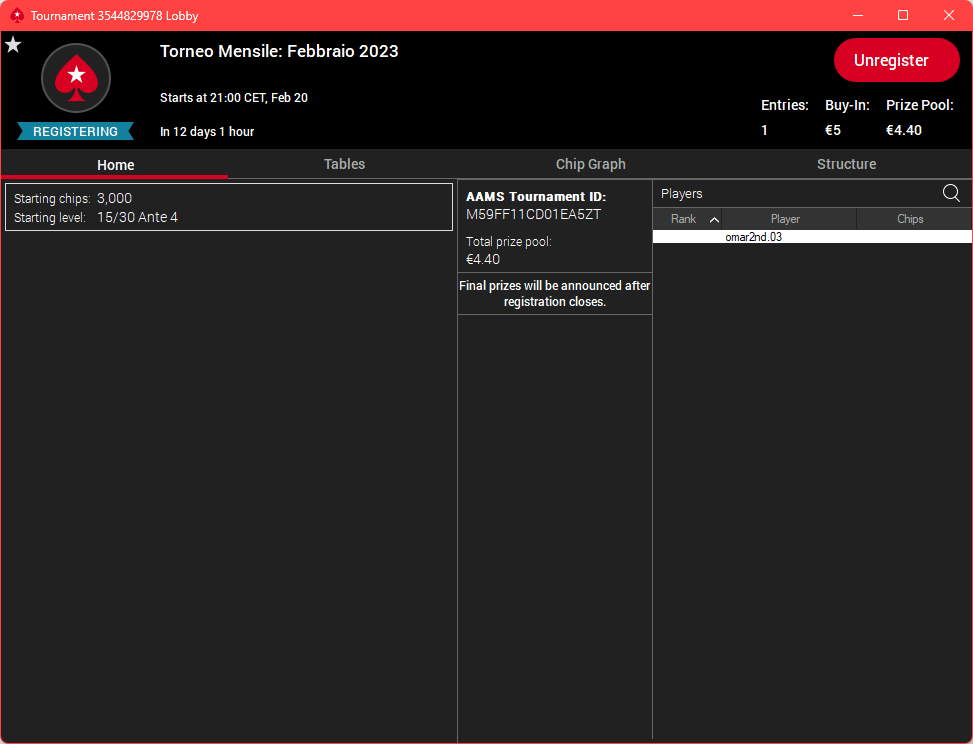The width and height of the screenshot is (973, 744).
Task: Maximize the tournament lobby window
Action: (903, 16)
